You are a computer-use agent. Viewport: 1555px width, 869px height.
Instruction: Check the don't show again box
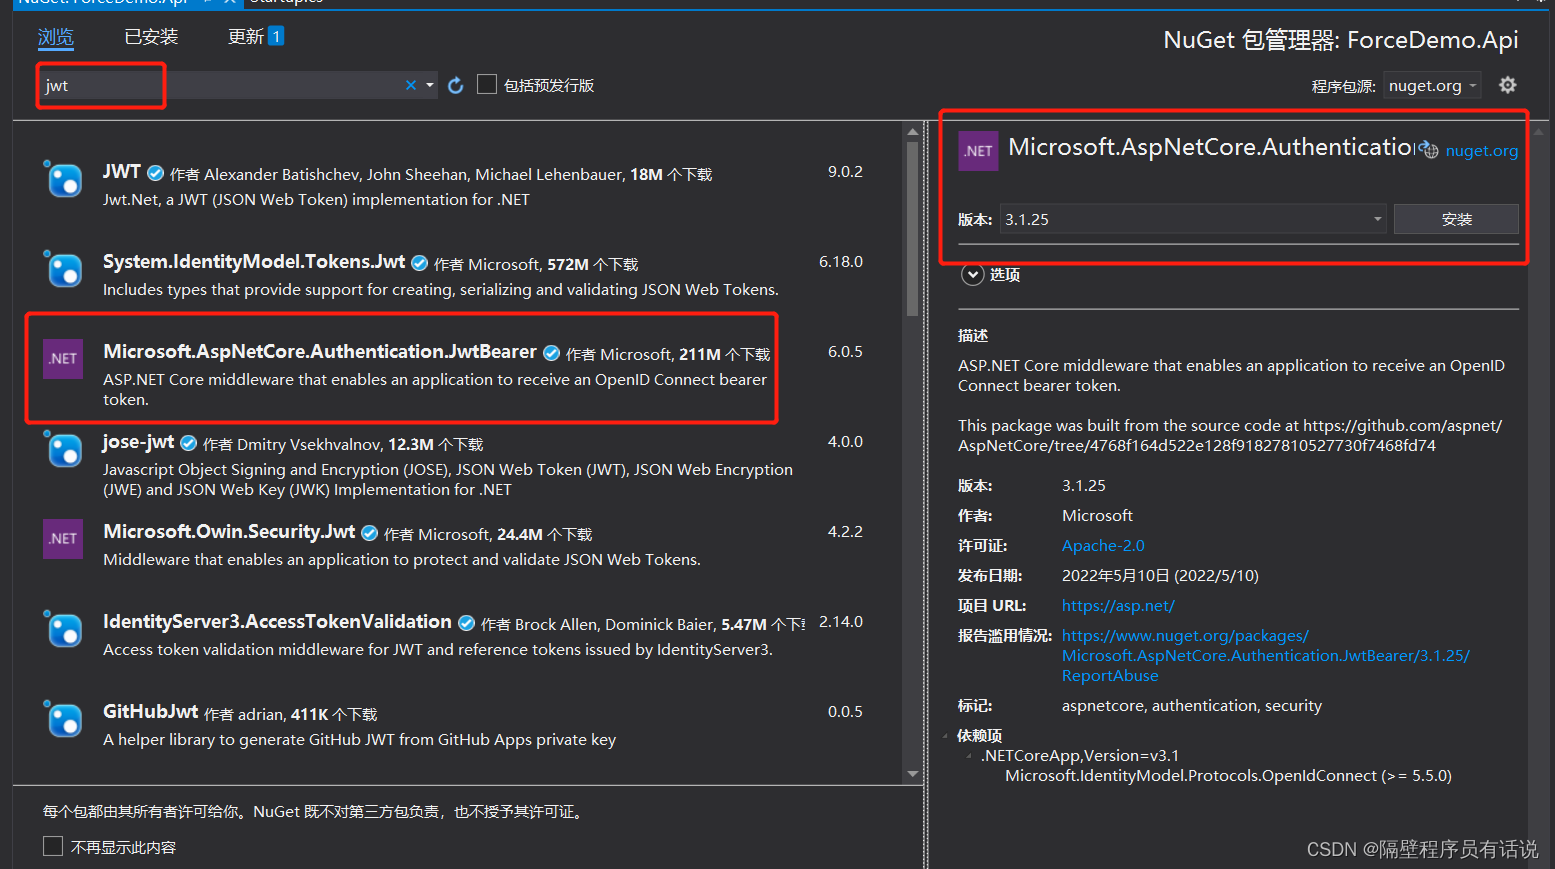click(x=53, y=847)
